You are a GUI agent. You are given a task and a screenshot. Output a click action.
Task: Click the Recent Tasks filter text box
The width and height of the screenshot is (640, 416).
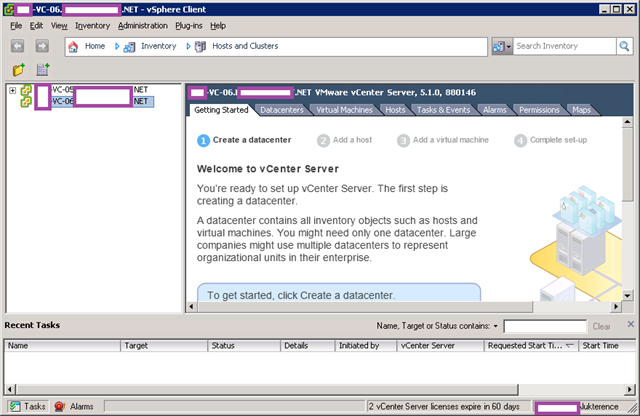click(x=545, y=327)
